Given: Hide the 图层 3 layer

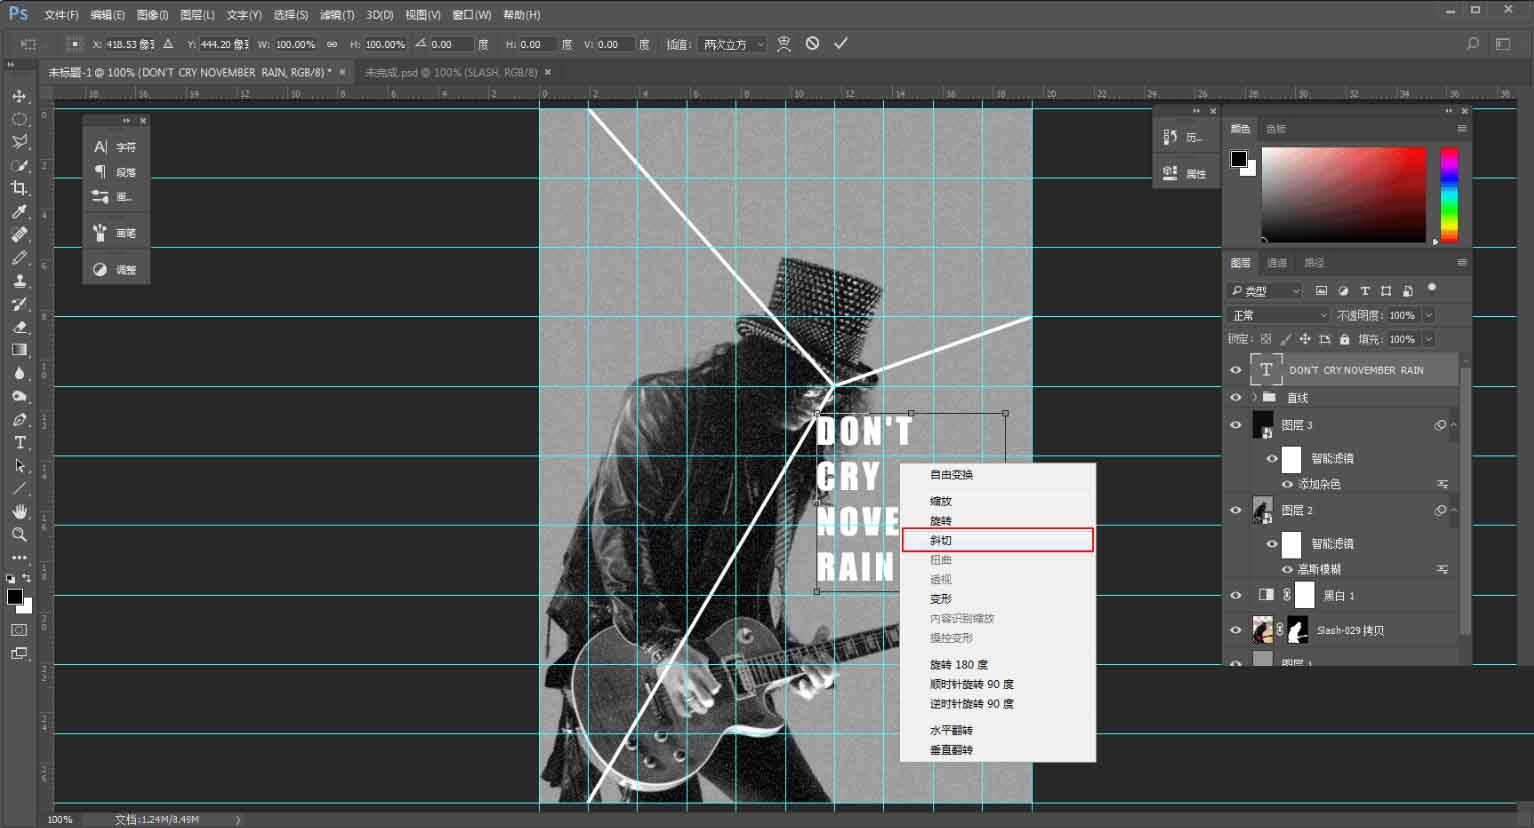Looking at the screenshot, I should [1236, 425].
